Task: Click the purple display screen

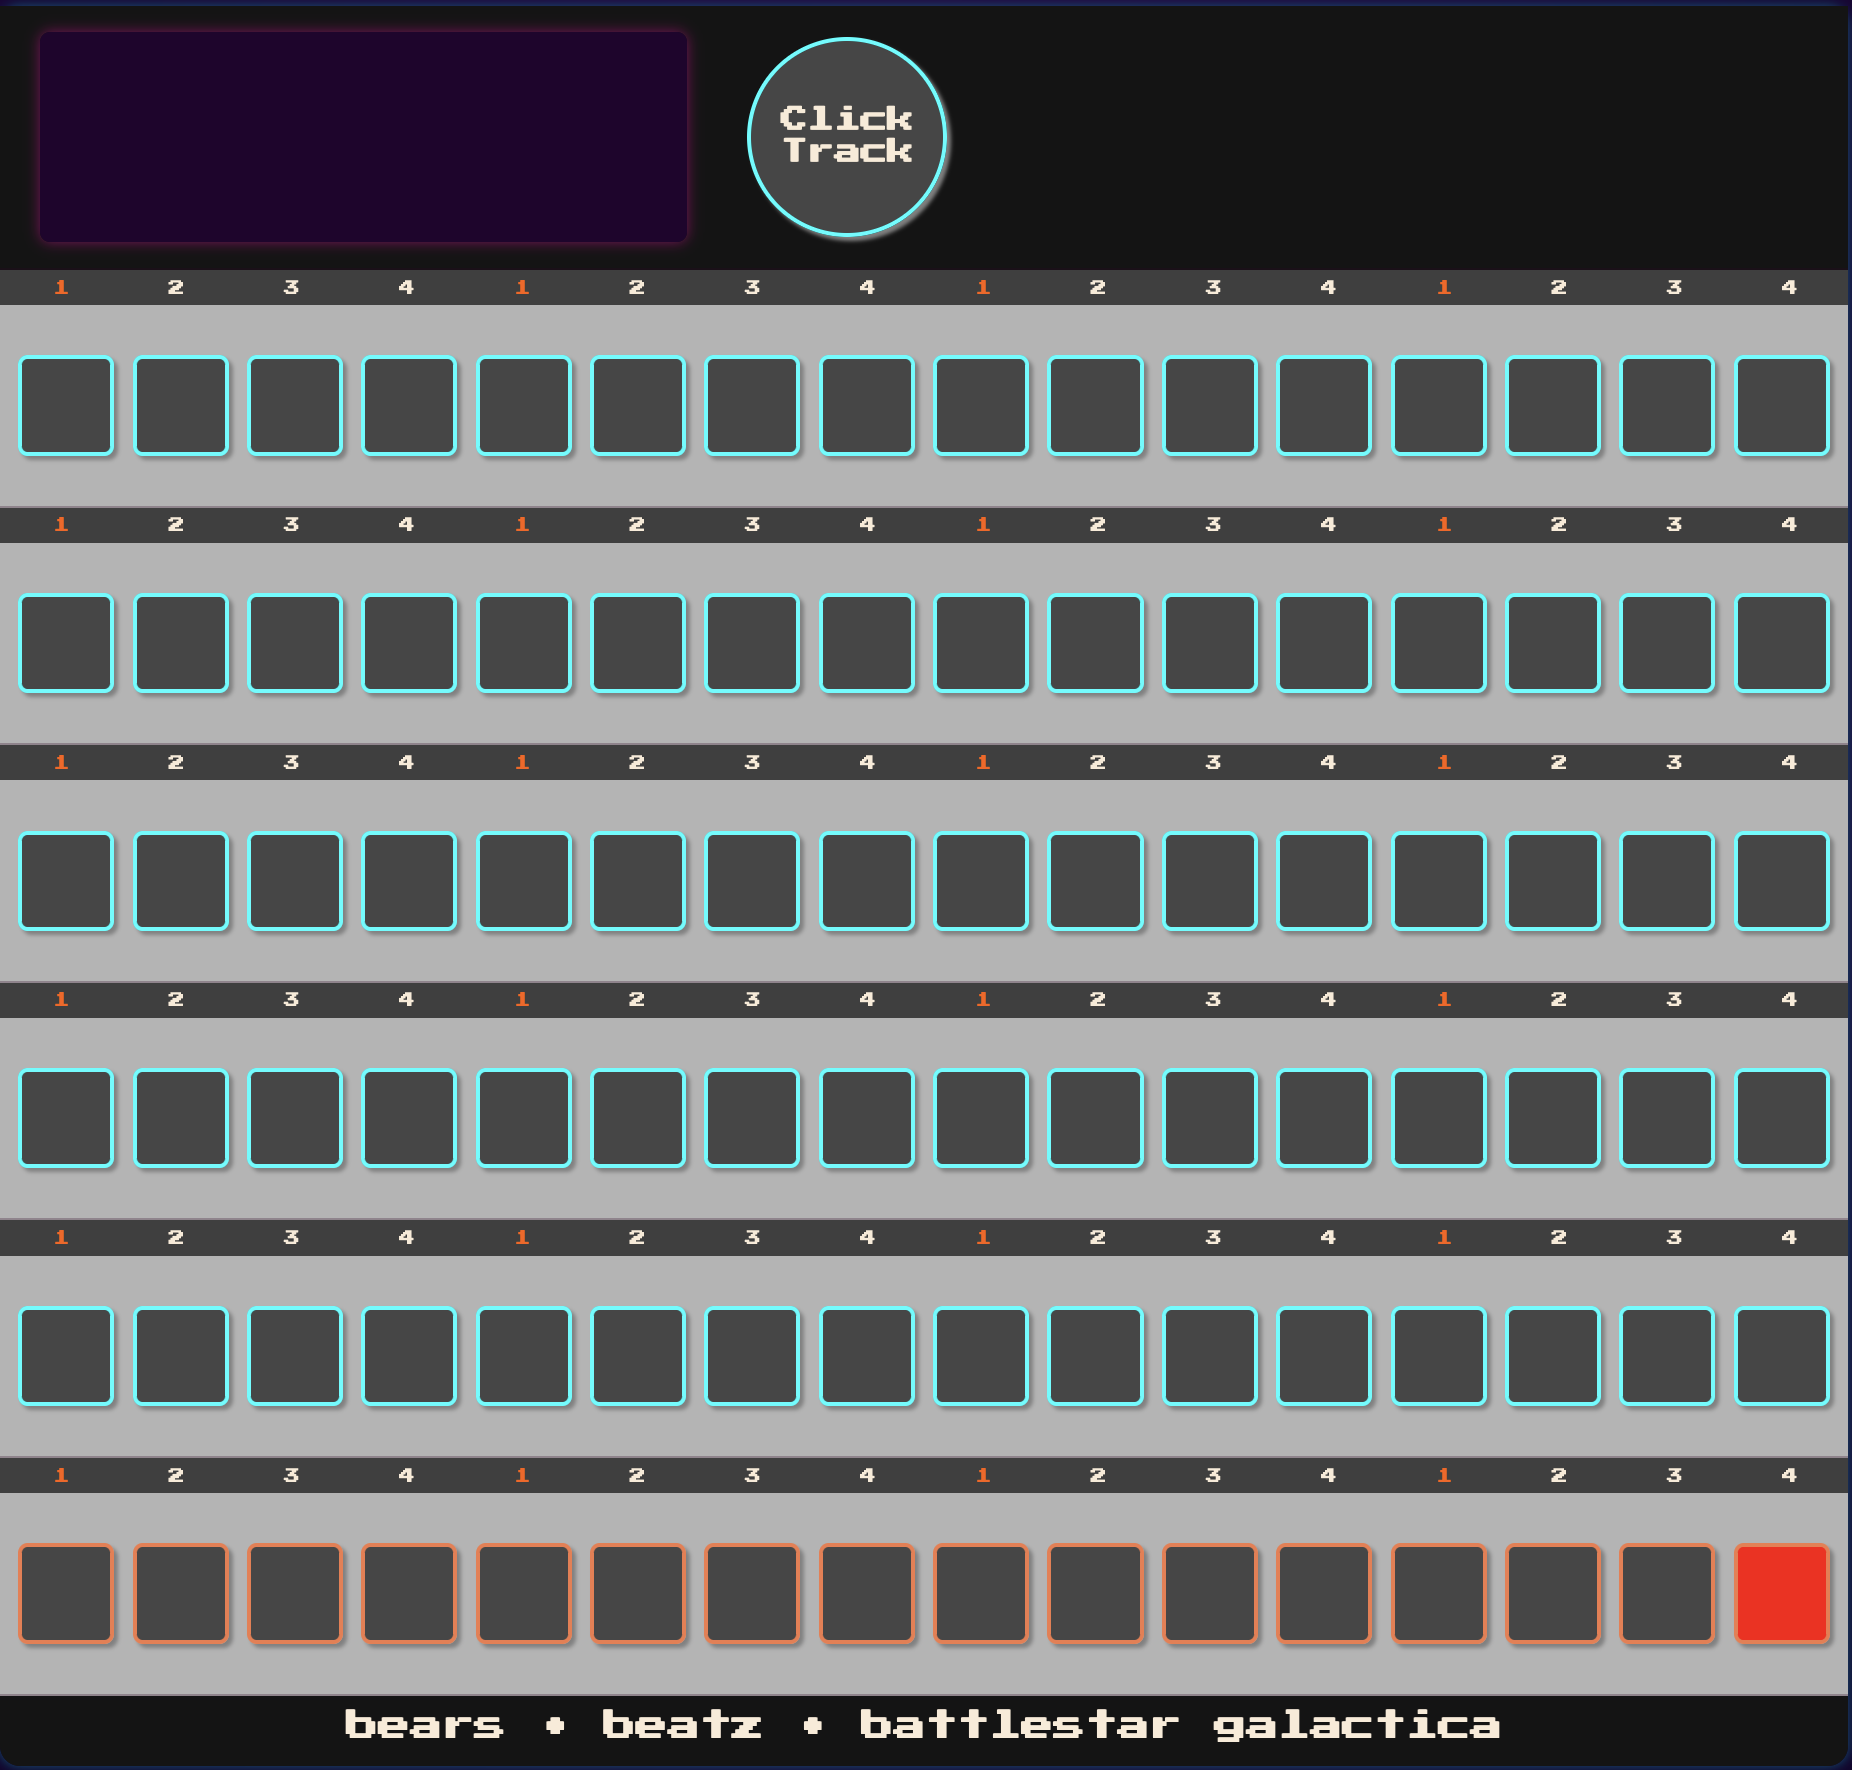Action: pos(363,137)
